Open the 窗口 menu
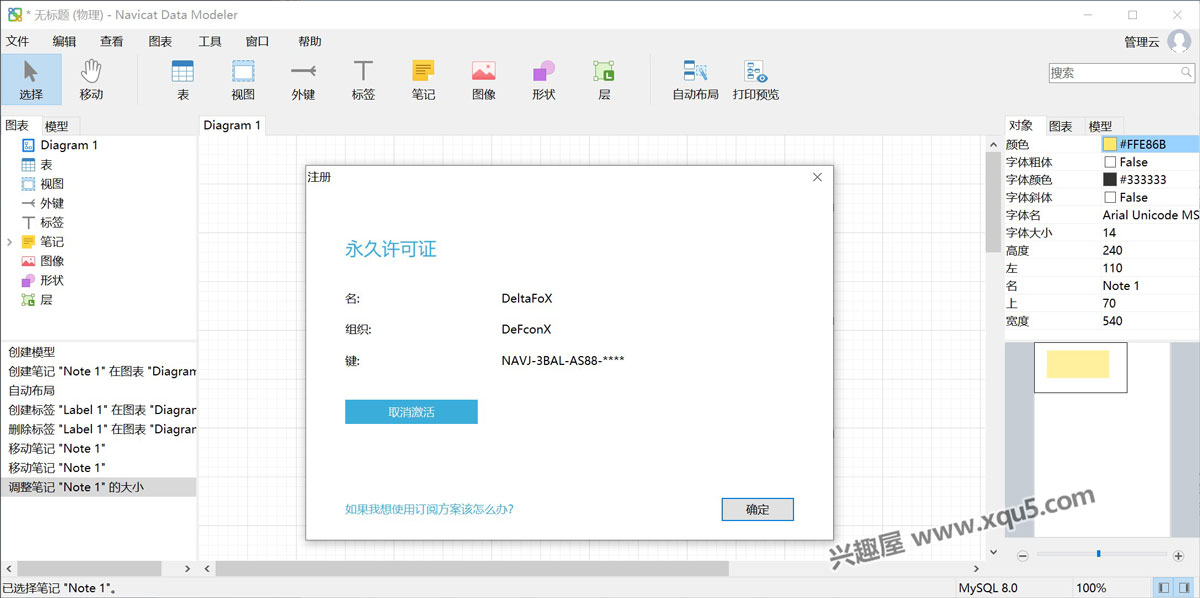Screen dimensions: 1200x598 (x=257, y=41)
